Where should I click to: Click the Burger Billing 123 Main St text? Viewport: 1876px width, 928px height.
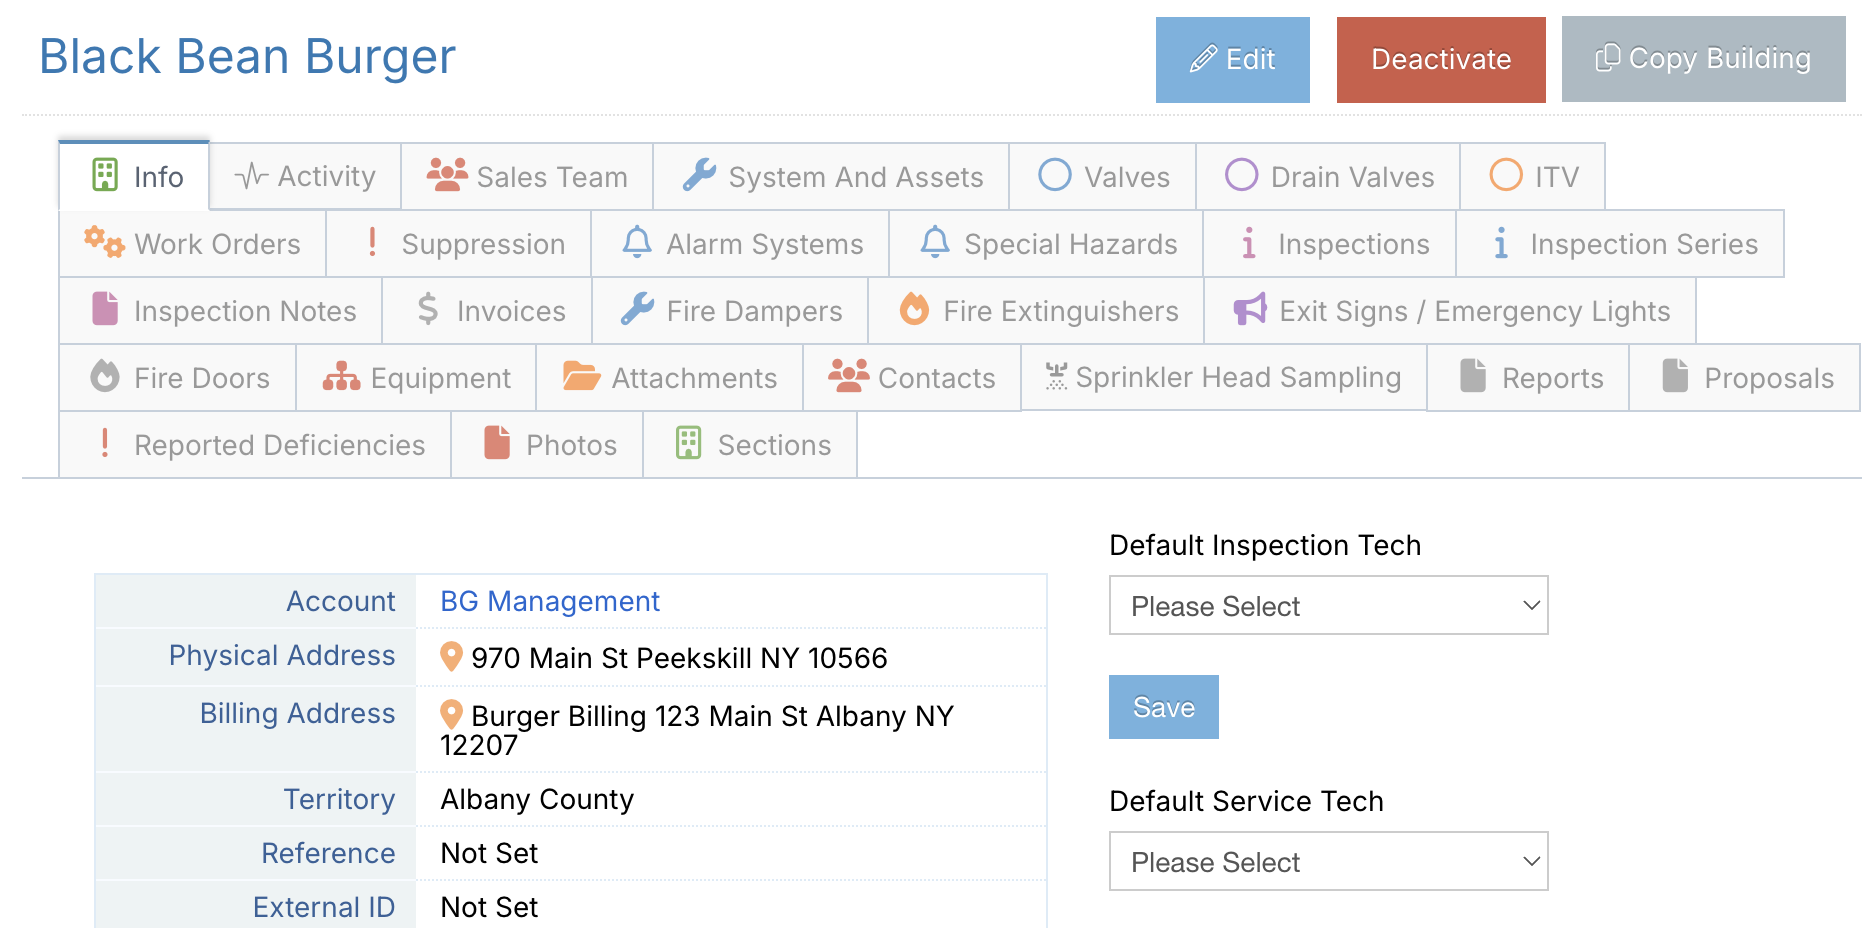click(697, 730)
